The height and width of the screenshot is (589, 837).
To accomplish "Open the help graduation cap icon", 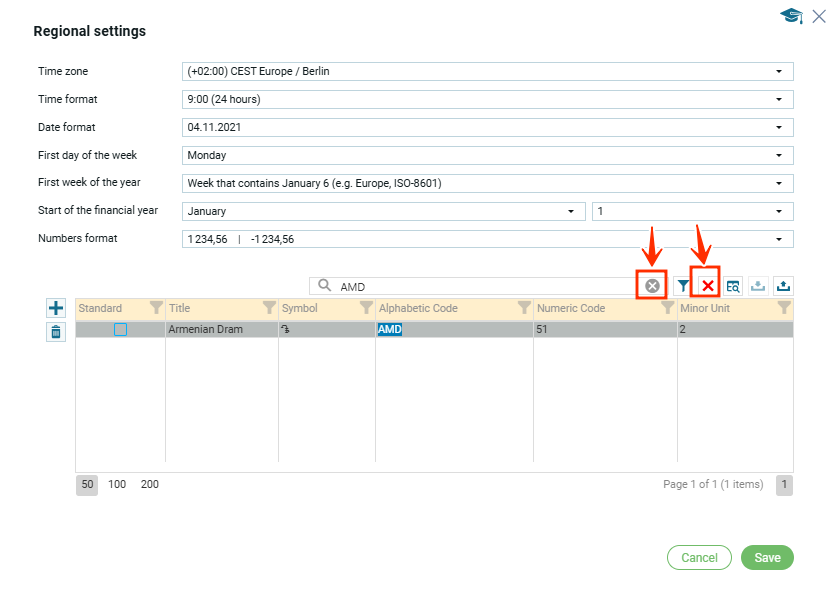I will click(x=791, y=16).
